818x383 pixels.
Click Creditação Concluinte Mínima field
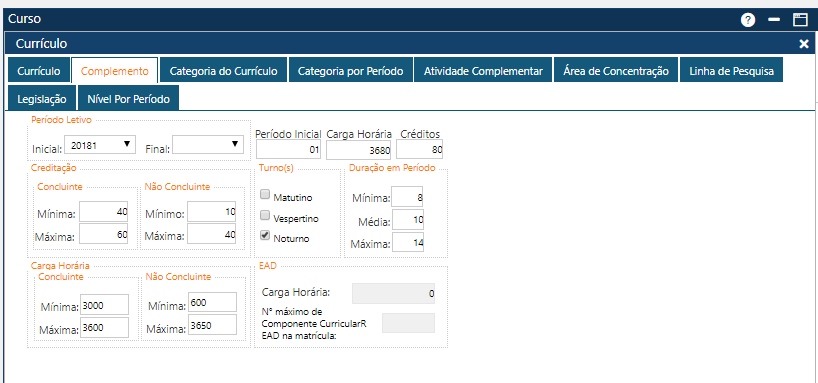(104, 212)
